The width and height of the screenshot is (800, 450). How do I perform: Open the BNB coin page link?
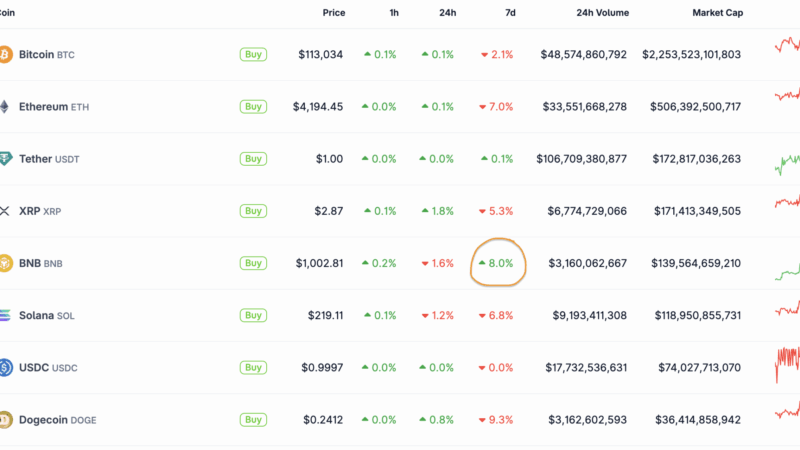pos(40,263)
